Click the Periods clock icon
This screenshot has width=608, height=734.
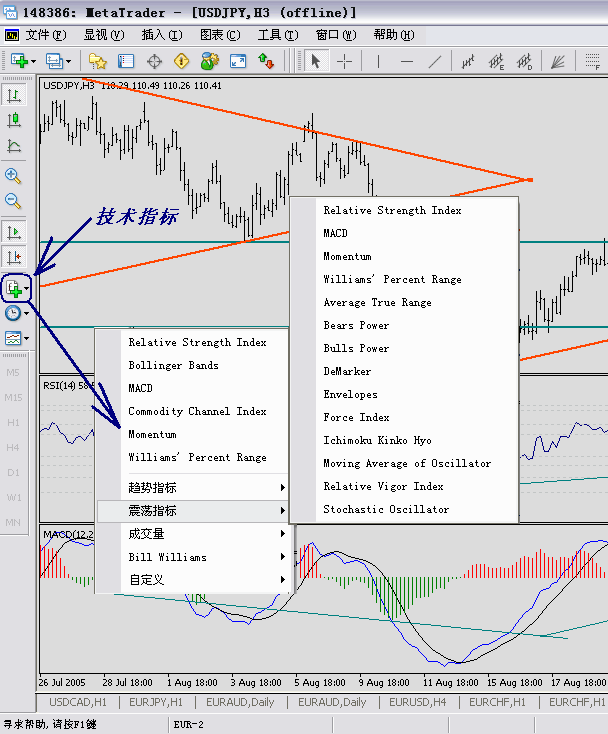(13, 313)
